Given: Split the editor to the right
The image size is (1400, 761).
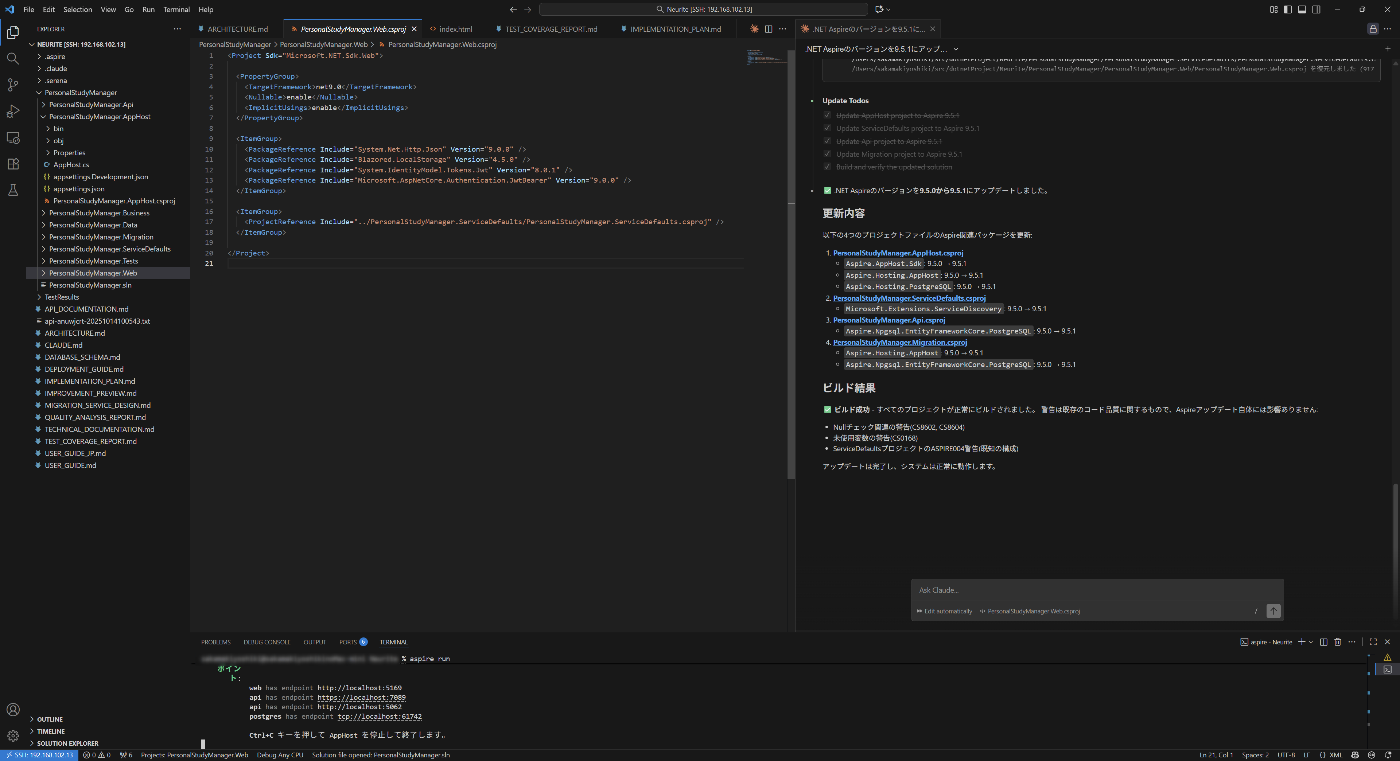Looking at the screenshot, I should pos(768,29).
